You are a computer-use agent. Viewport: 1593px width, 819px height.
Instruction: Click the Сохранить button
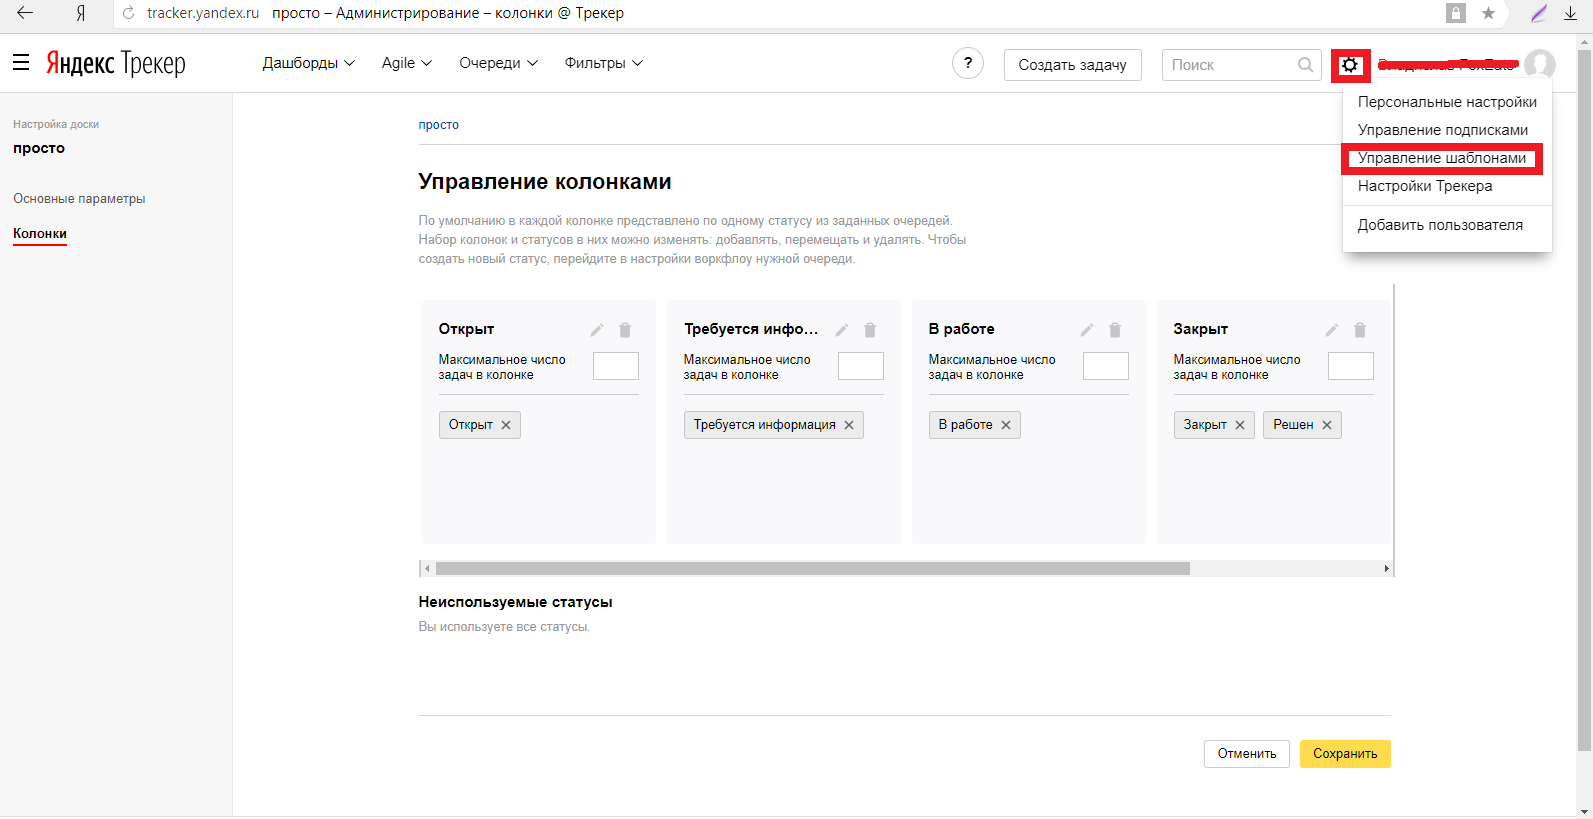(x=1345, y=754)
